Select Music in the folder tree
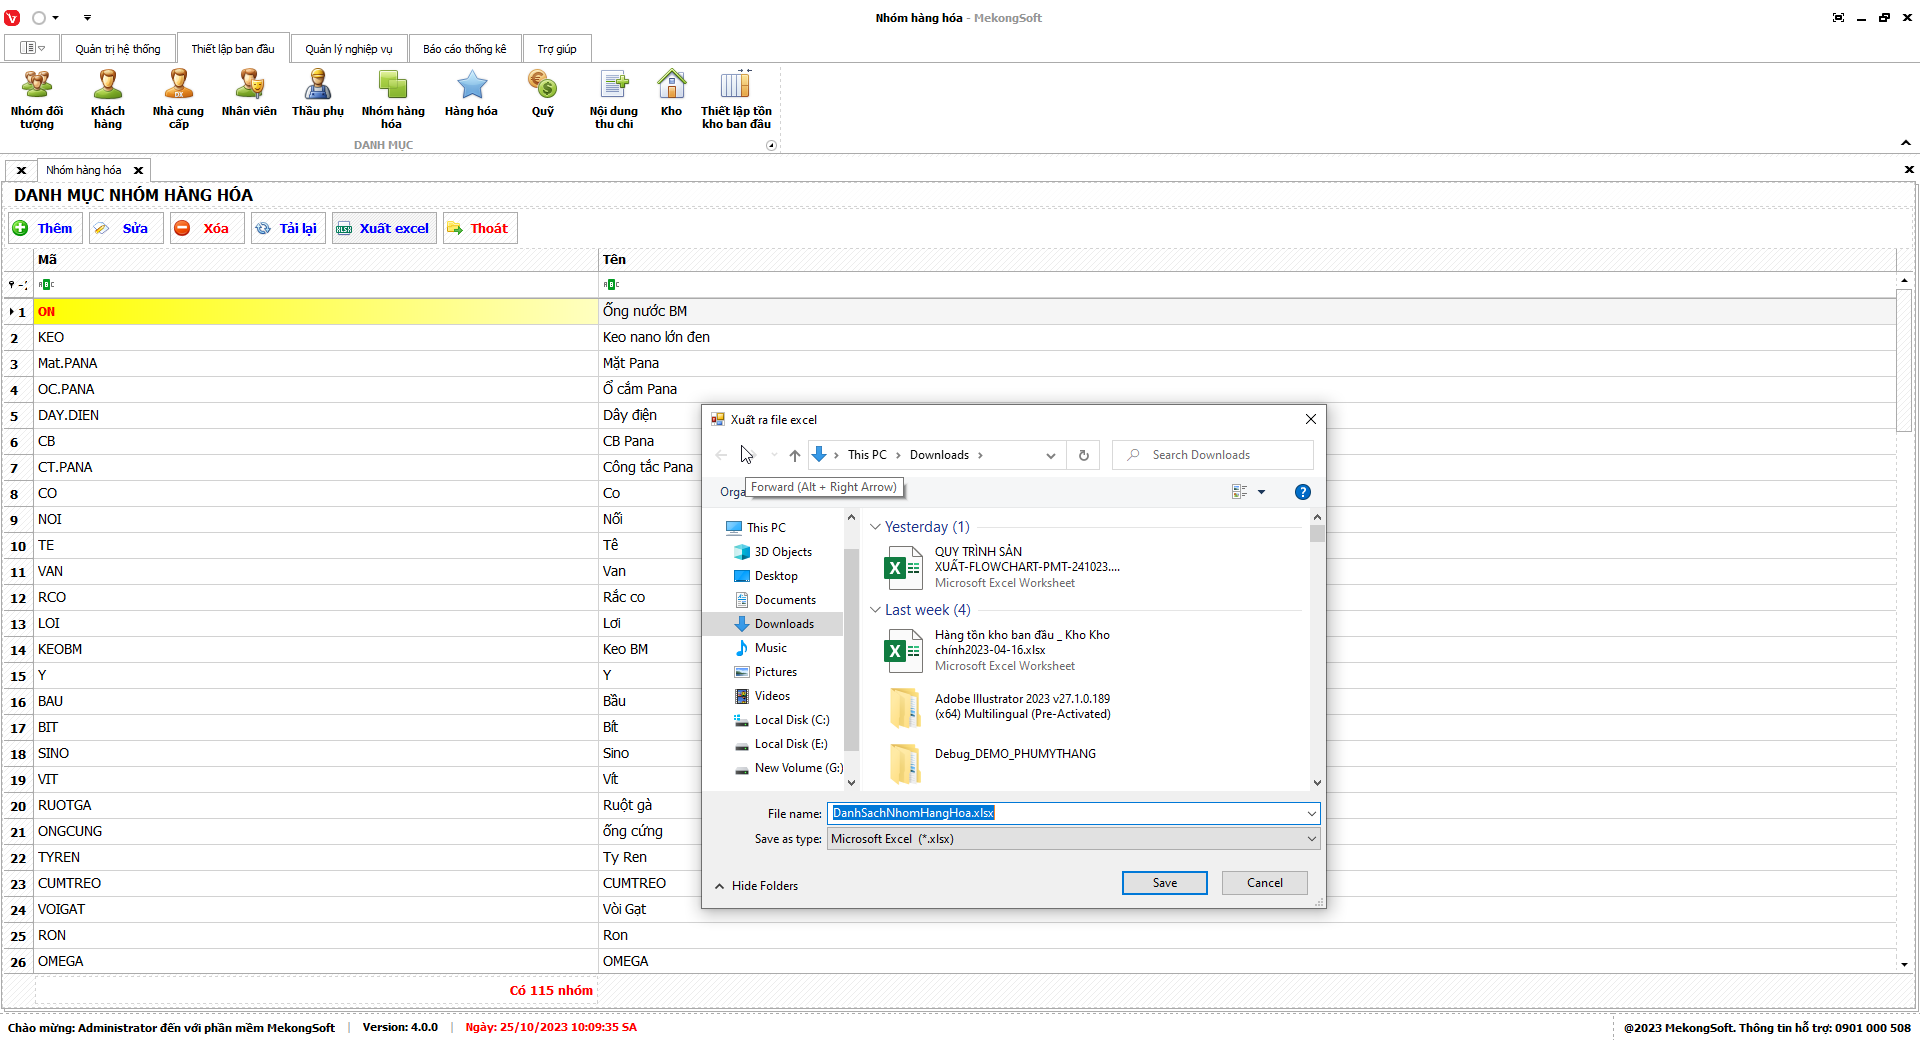1920x1040 pixels. pos(770,648)
